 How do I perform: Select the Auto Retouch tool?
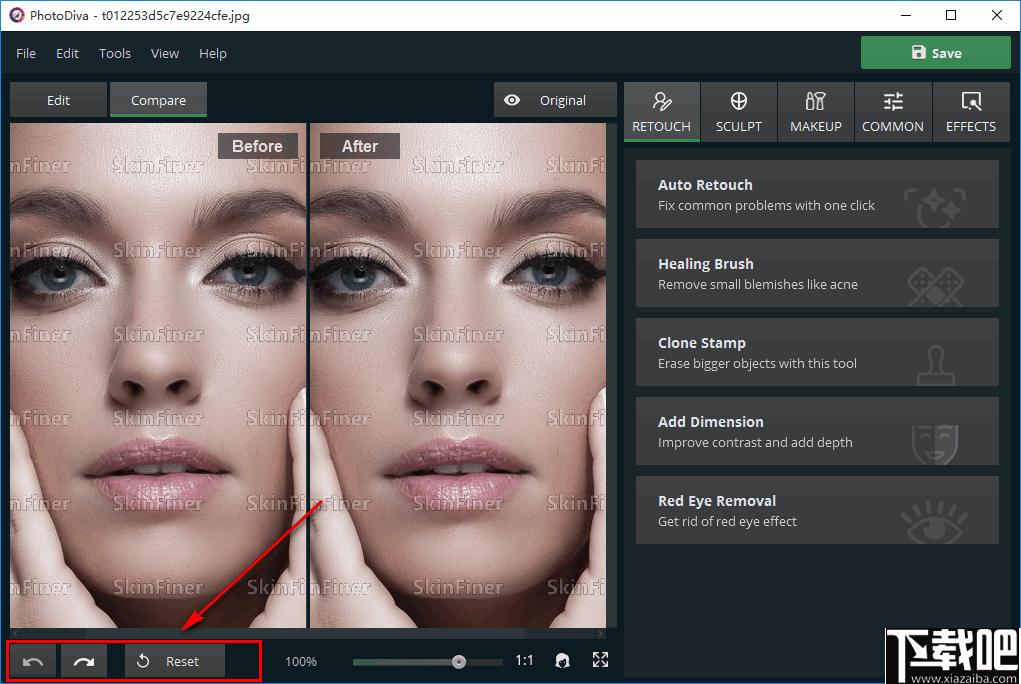point(817,194)
